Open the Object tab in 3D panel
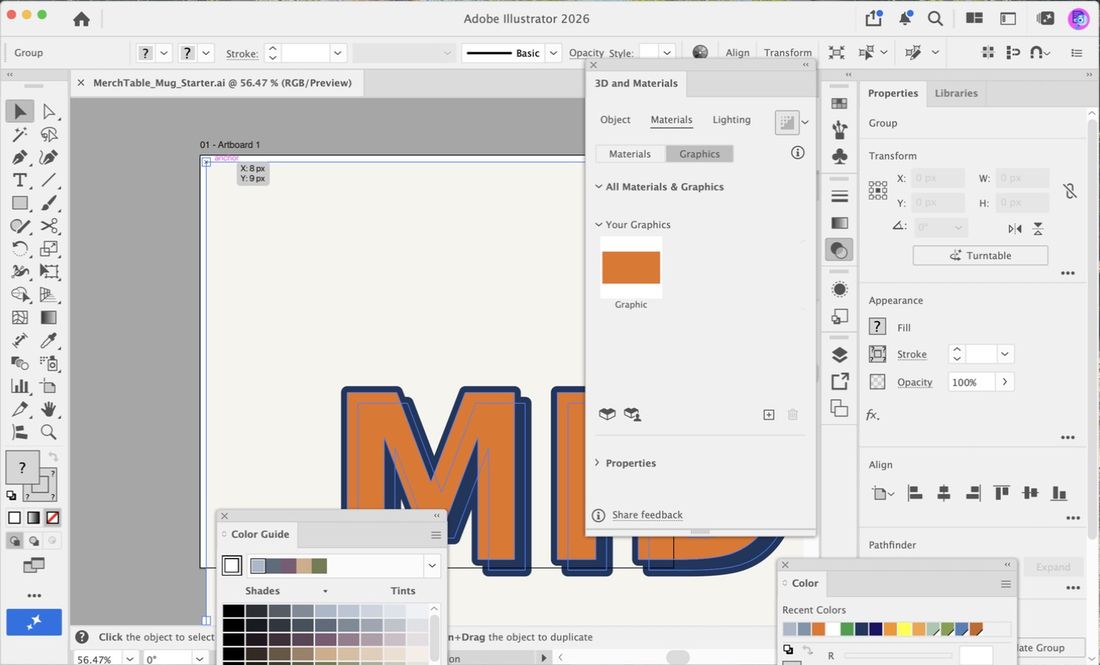Viewport: 1100px width, 665px height. [615, 119]
